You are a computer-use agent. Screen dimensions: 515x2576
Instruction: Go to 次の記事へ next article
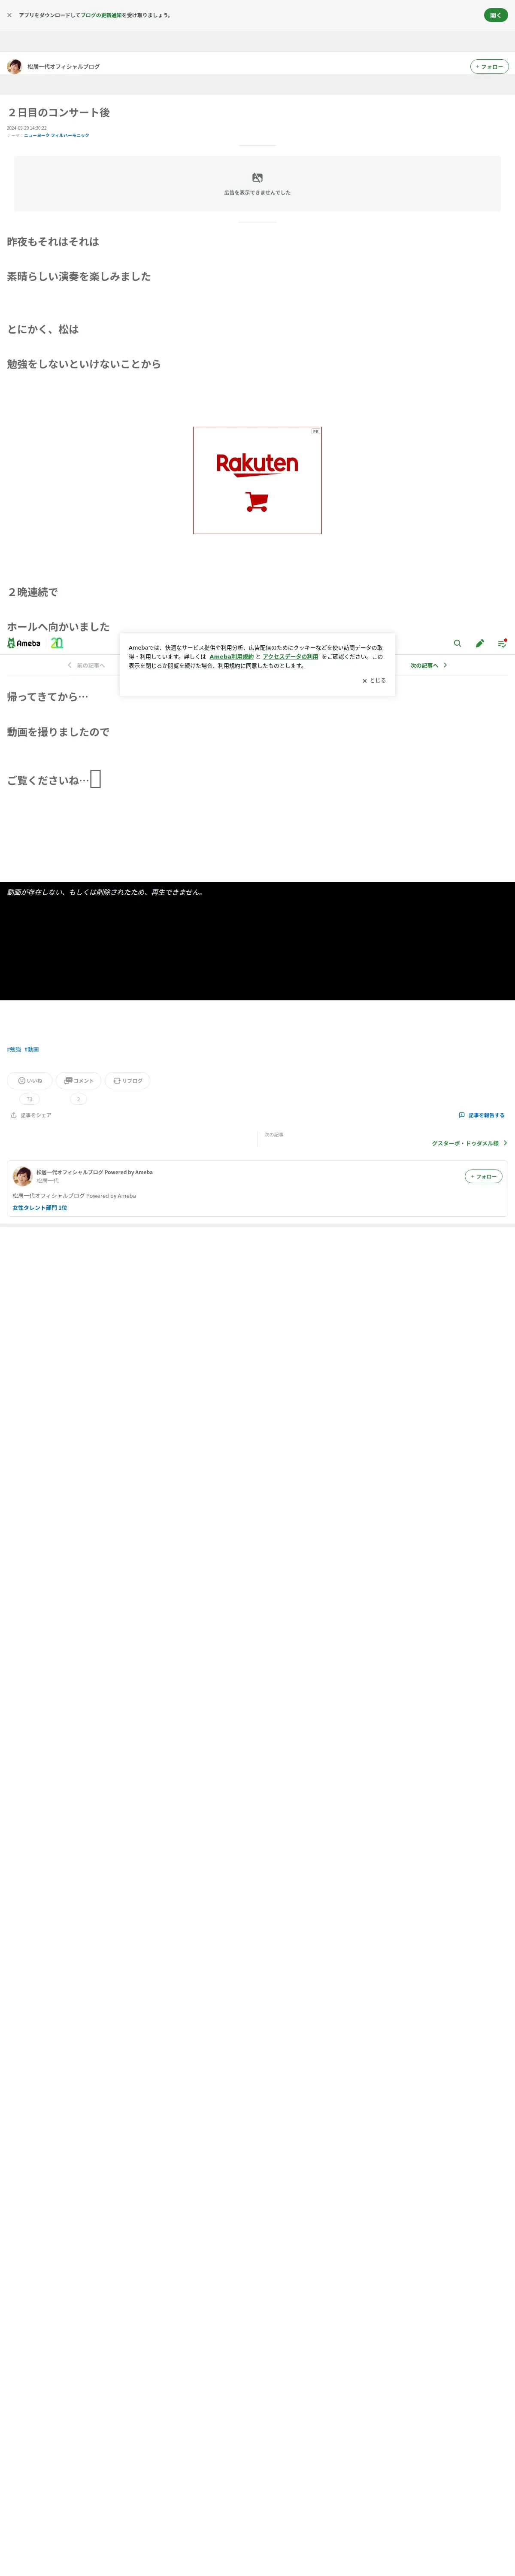tap(429, 665)
